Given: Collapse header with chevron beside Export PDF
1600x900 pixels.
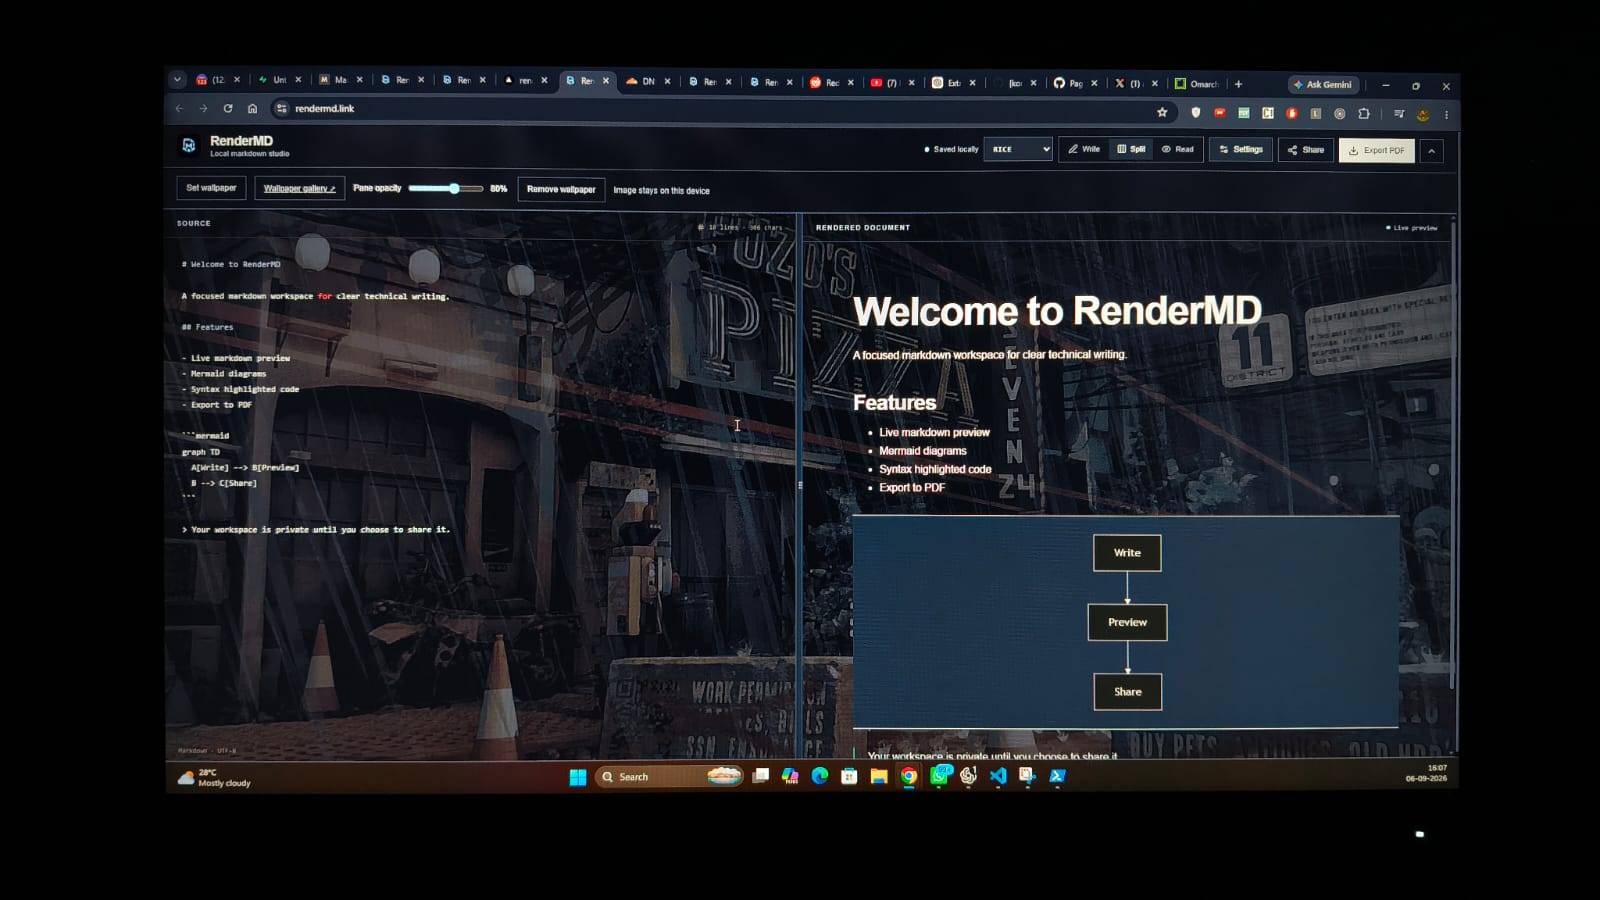Looking at the screenshot, I should coord(1432,151).
